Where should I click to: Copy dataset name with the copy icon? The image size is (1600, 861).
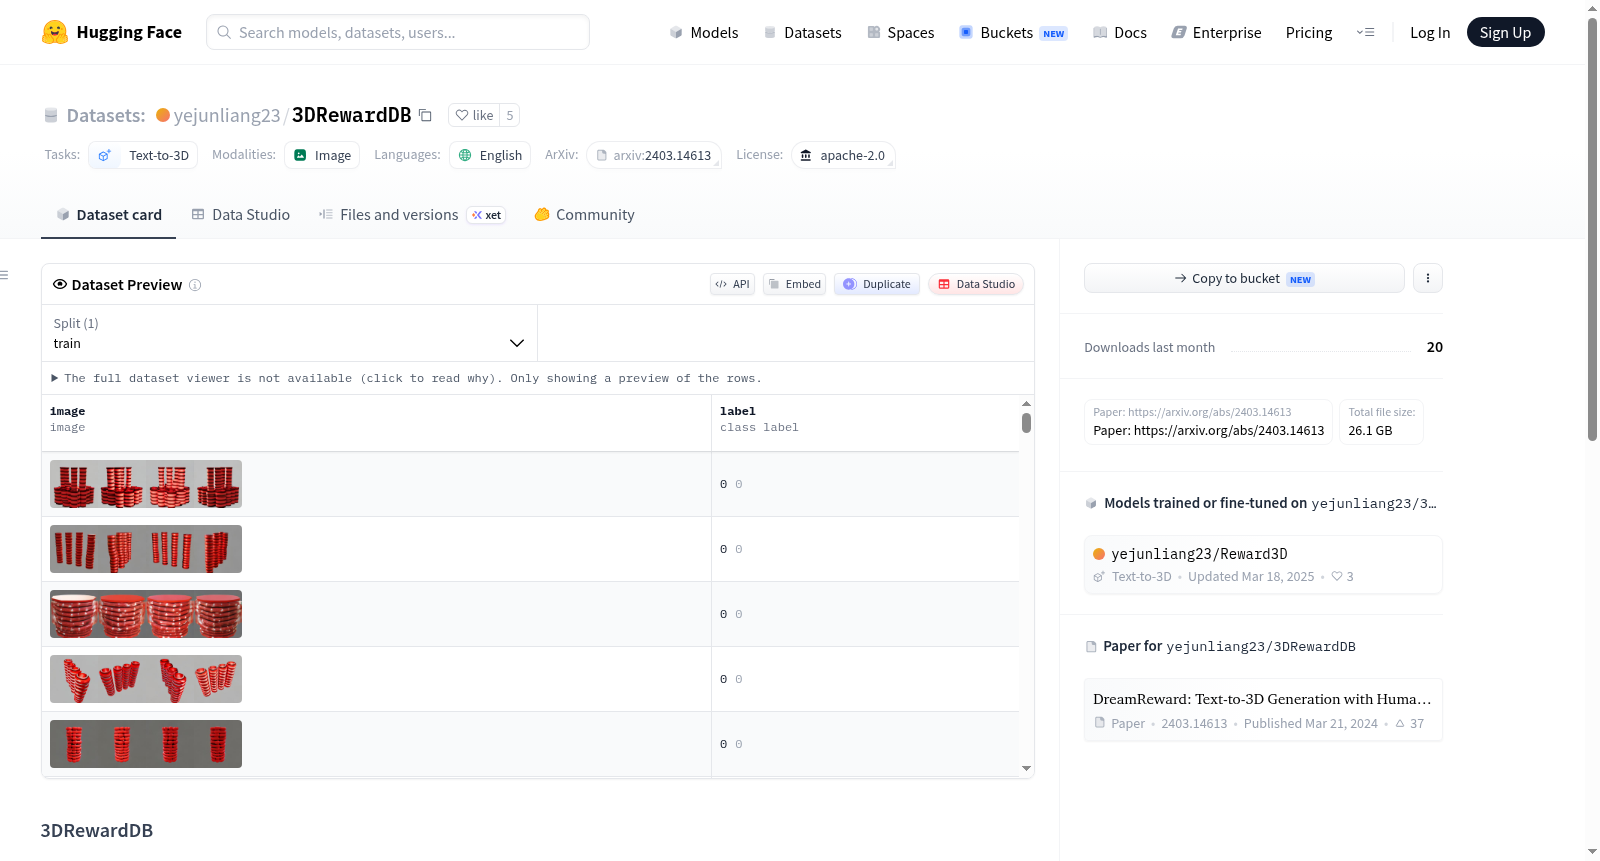click(425, 115)
